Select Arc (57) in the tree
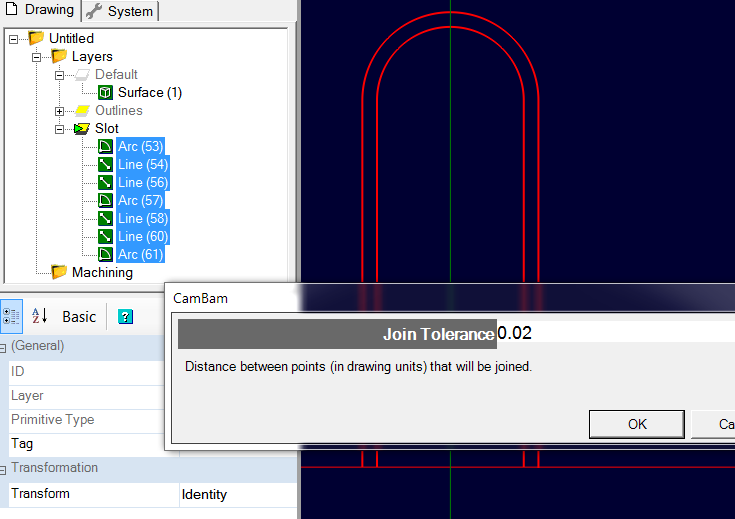The height and width of the screenshot is (519, 735). tap(140, 200)
